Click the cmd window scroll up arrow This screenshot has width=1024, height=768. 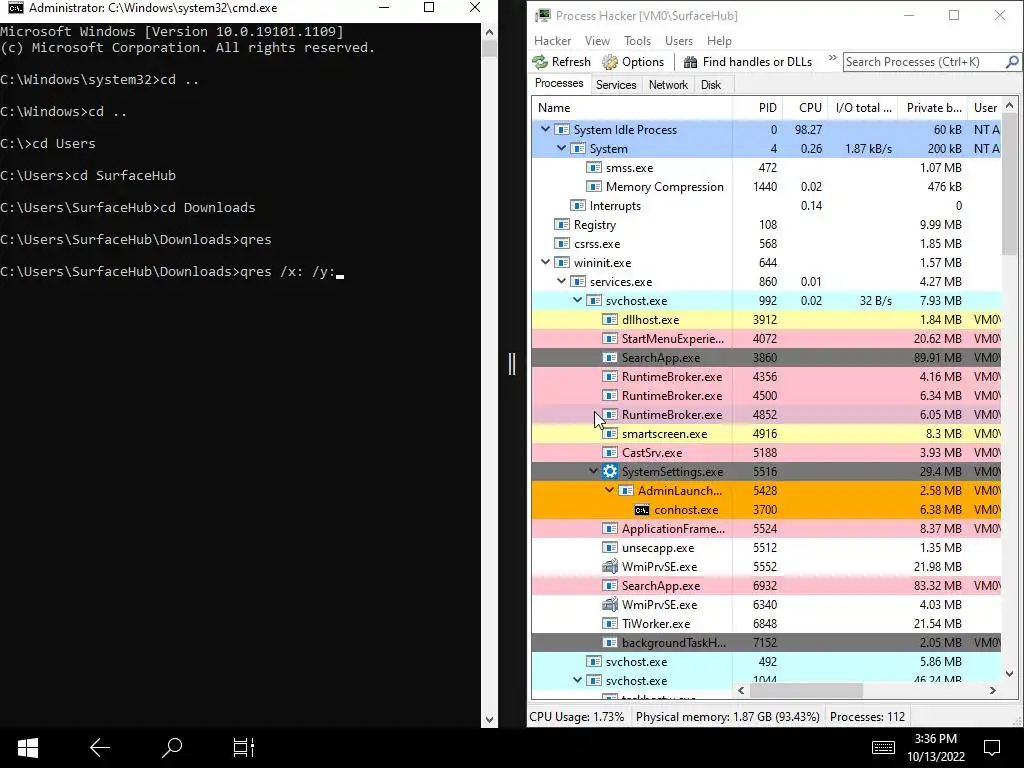pos(489,31)
